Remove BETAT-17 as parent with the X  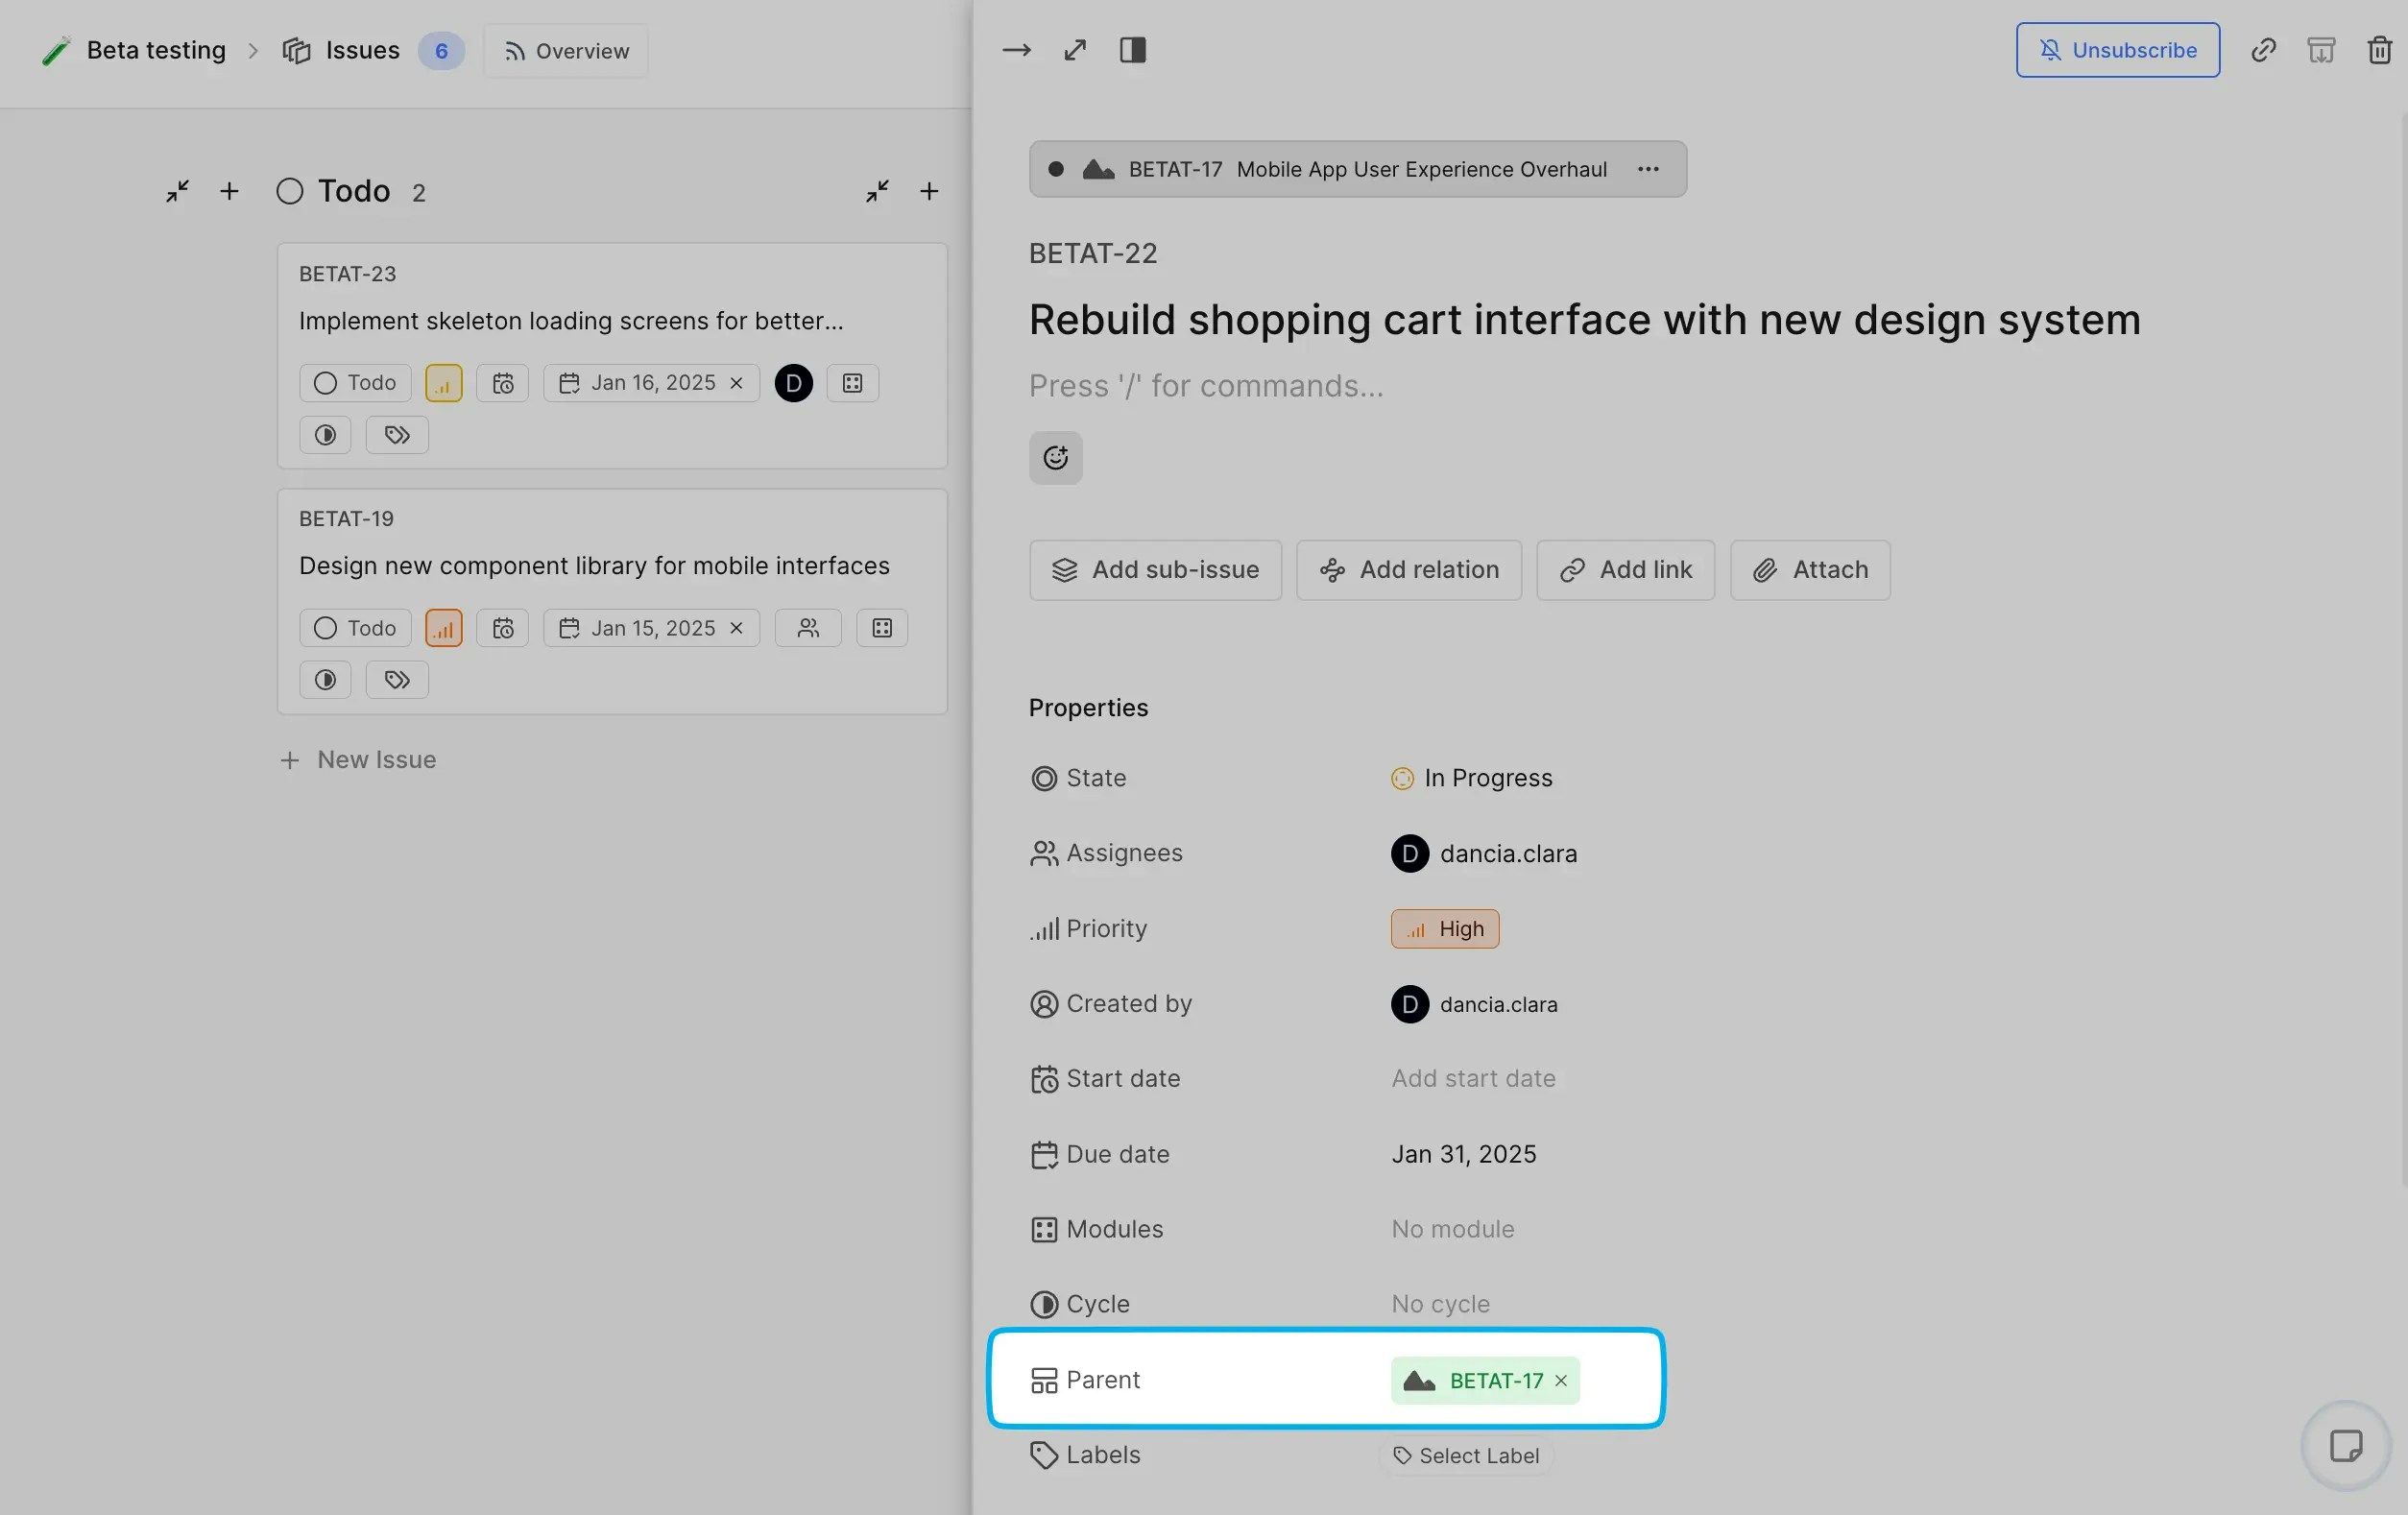1561,1381
